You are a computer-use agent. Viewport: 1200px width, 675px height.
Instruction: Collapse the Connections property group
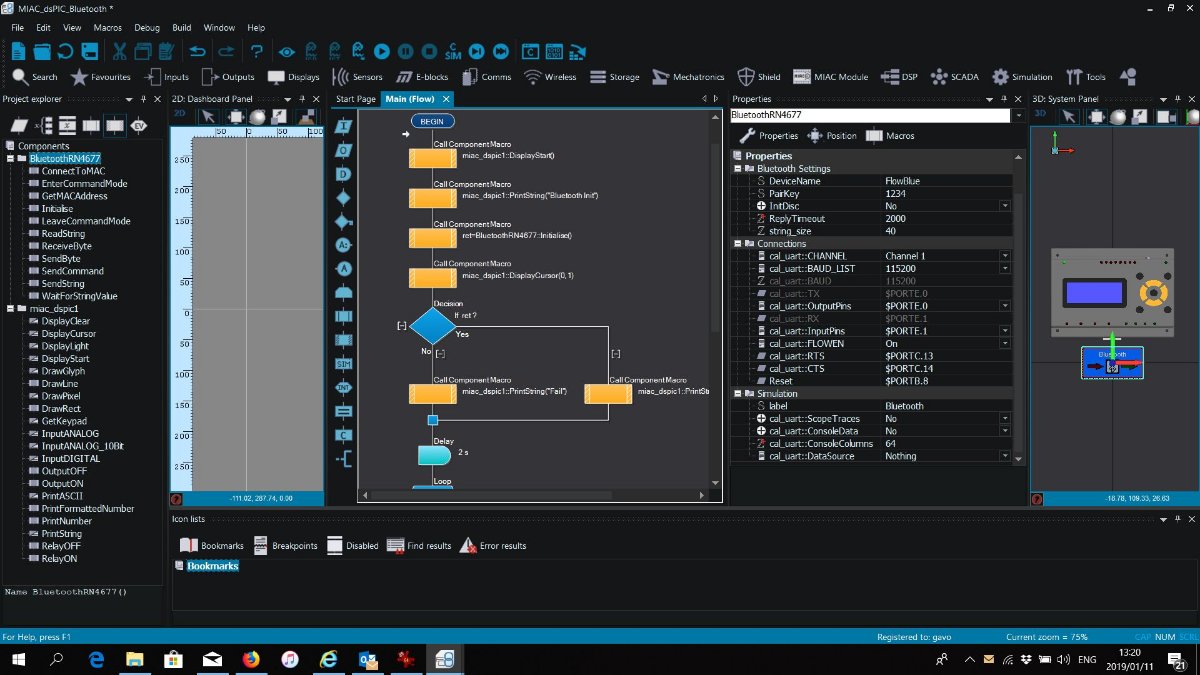(x=737, y=244)
